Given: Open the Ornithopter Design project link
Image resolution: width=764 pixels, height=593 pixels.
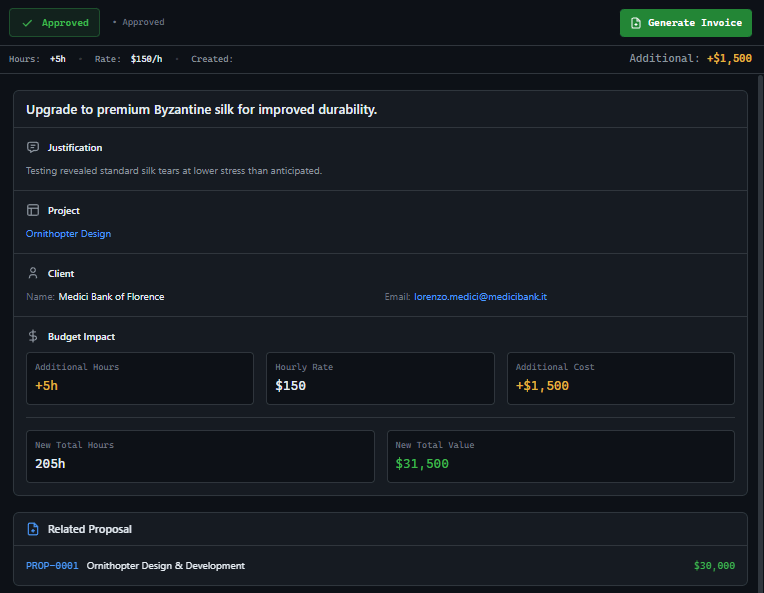Looking at the screenshot, I should 68,234.
